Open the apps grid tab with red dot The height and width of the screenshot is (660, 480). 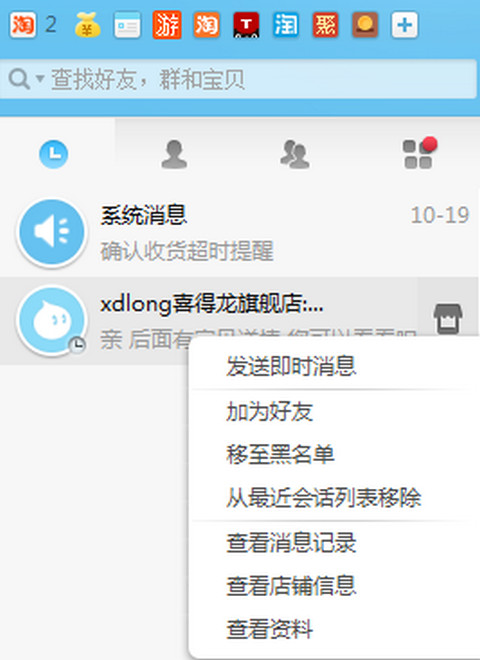[x=419, y=153]
